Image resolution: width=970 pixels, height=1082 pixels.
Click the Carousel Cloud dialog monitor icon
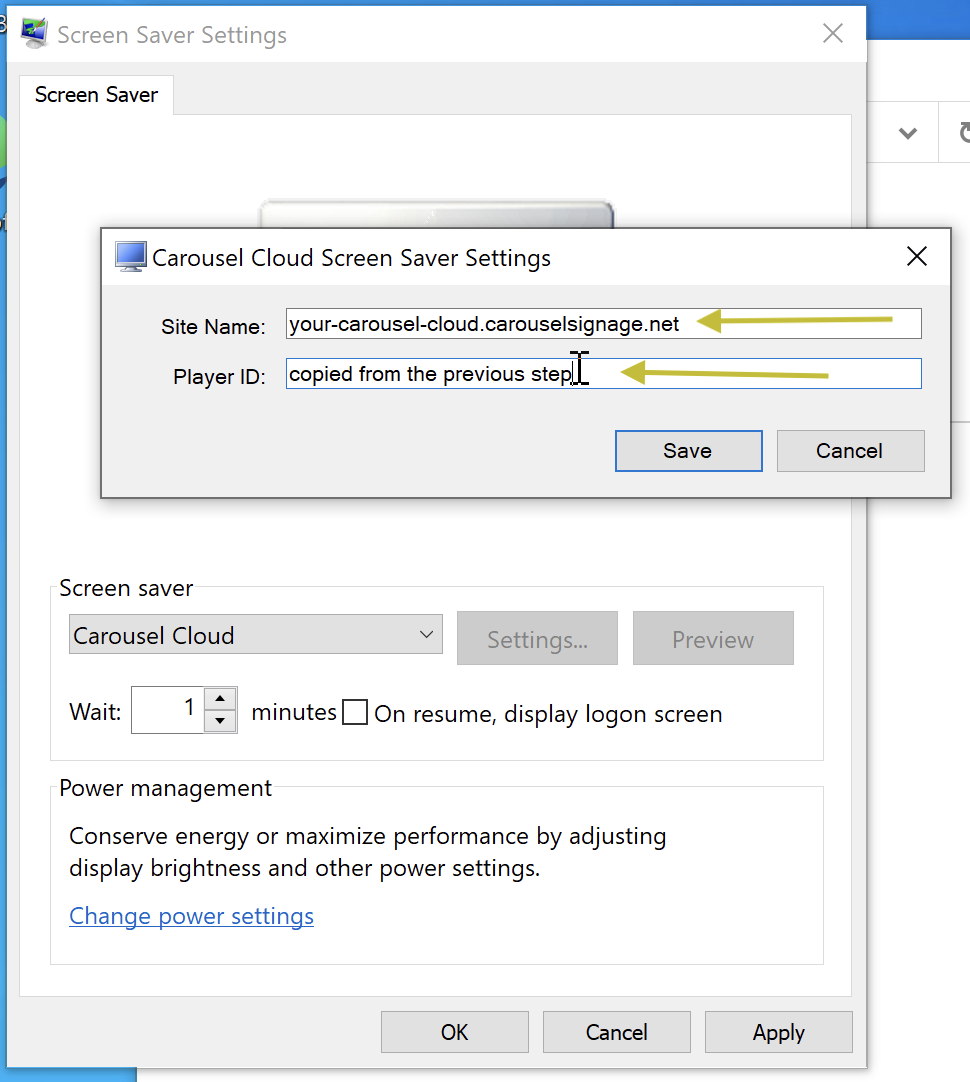pos(129,257)
